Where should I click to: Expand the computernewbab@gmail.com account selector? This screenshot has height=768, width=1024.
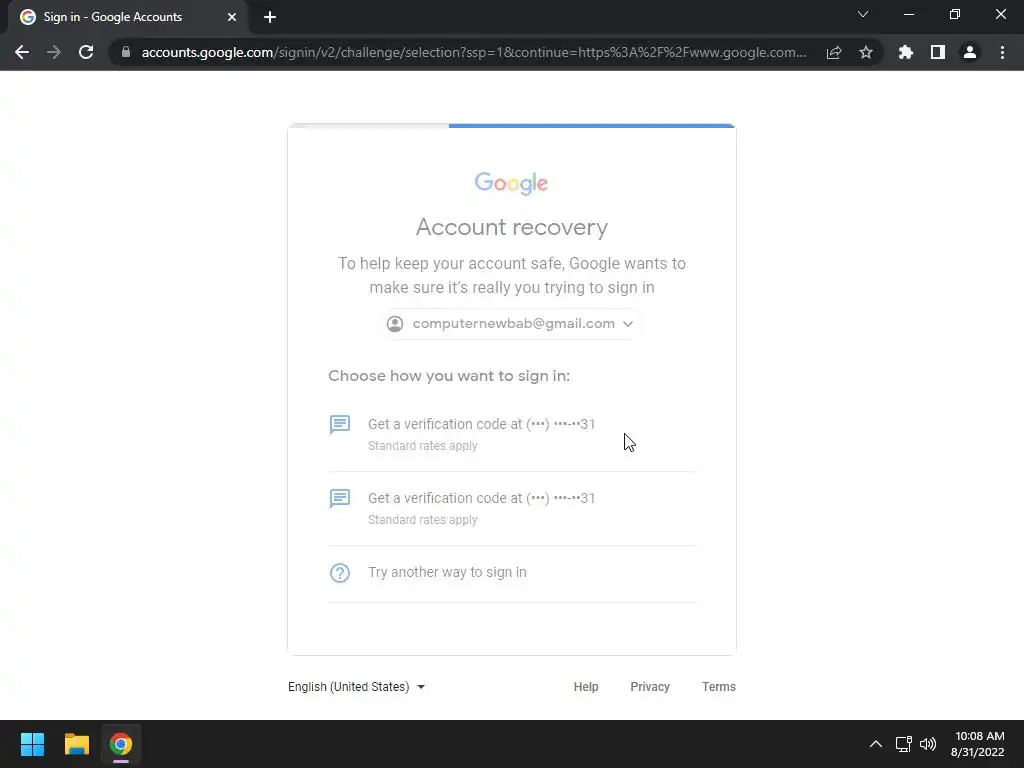tap(511, 324)
